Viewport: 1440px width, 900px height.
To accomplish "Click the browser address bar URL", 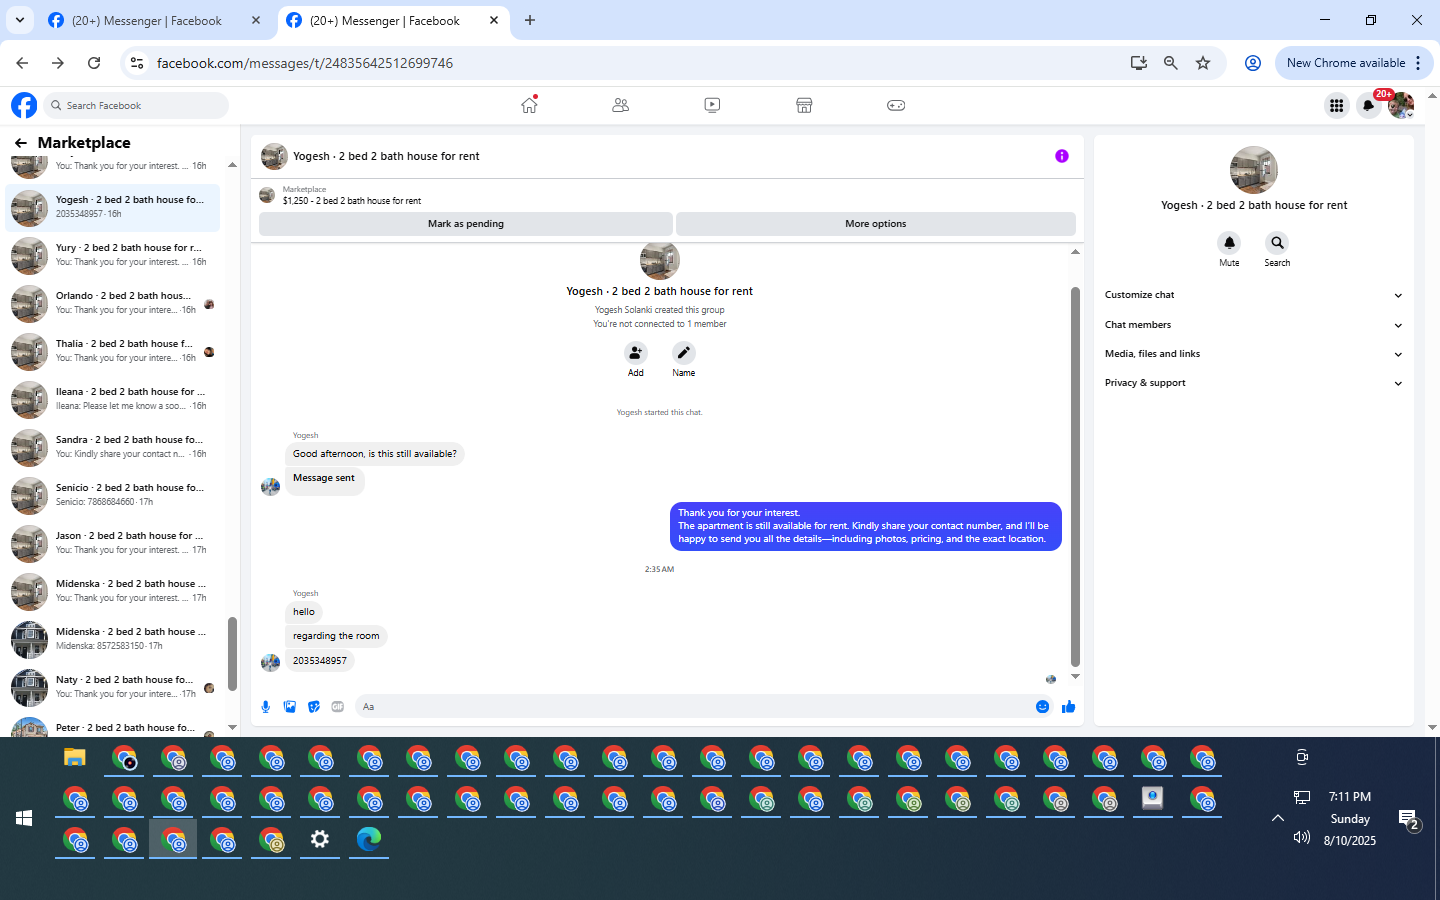I will 305,63.
